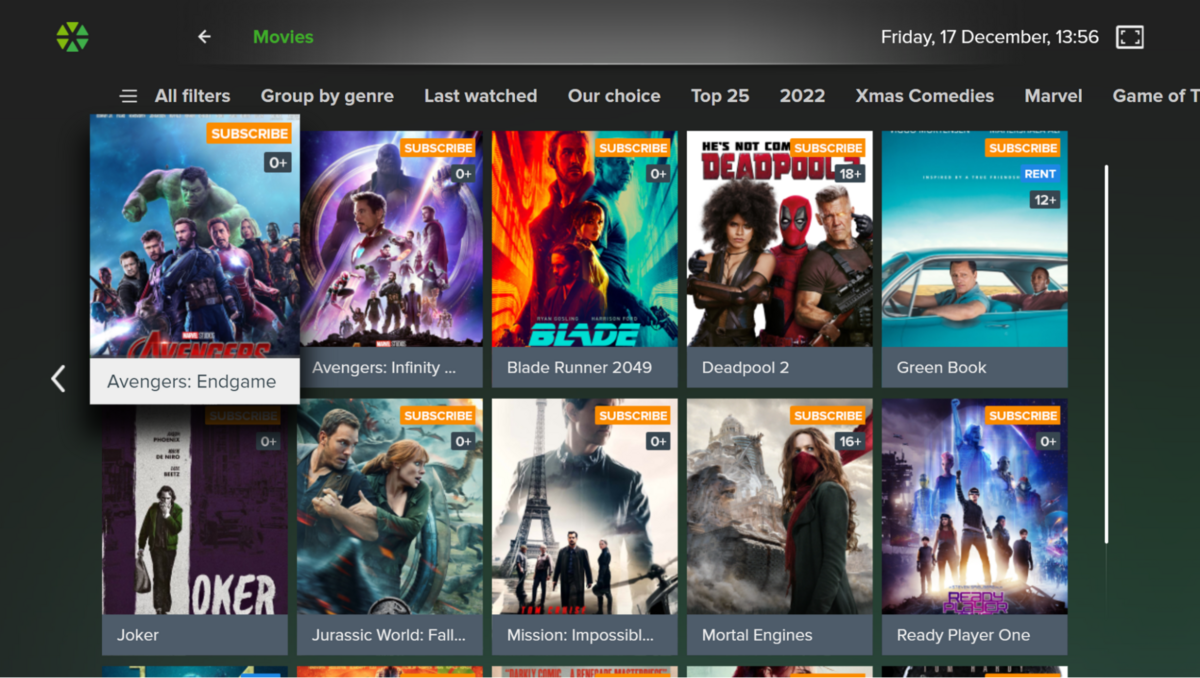Image resolution: width=1200 pixels, height=678 pixels.
Task: Click the Green Book title label
Action: click(941, 367)
